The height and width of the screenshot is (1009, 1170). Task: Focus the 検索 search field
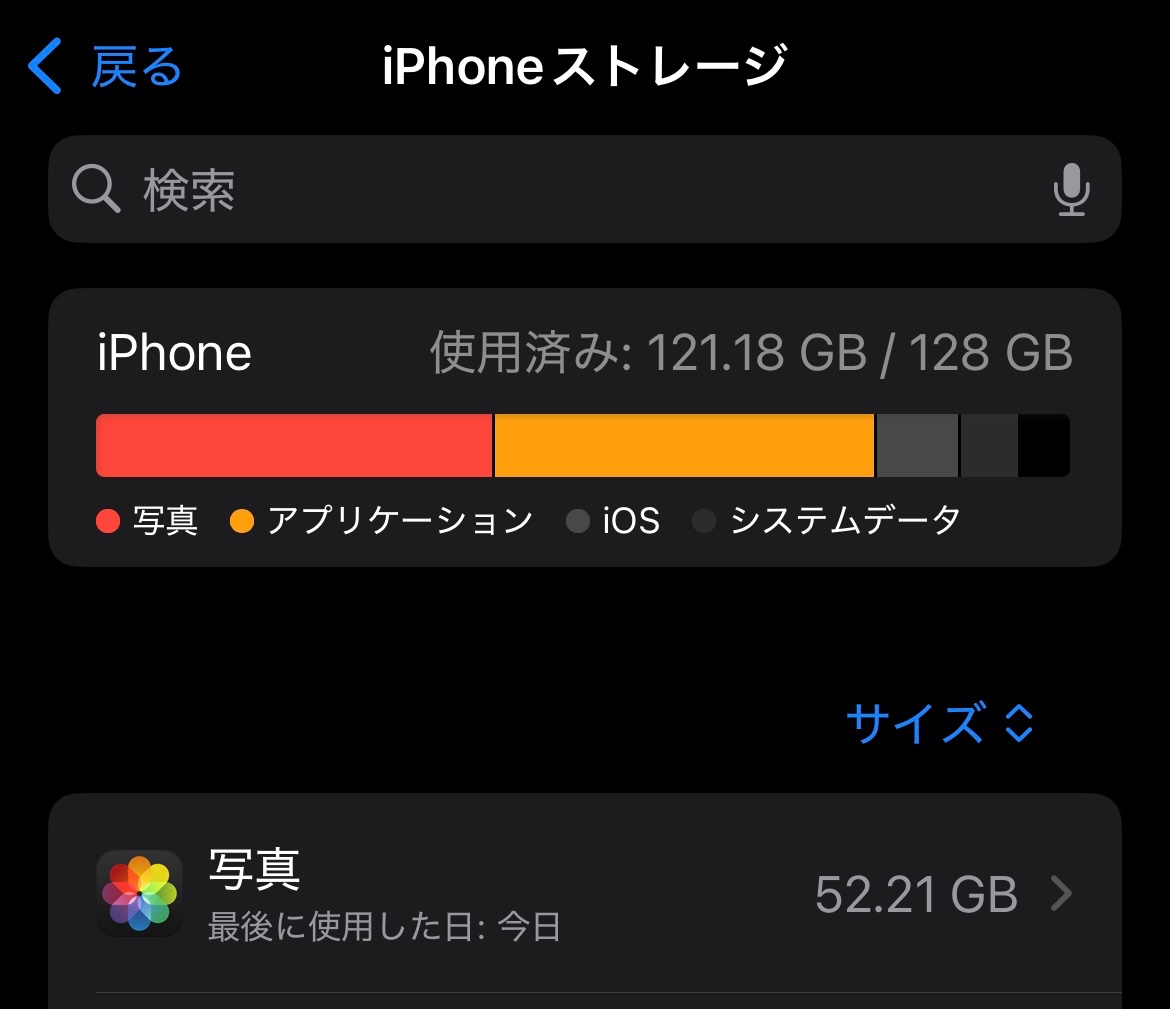[x=585, y=189]
